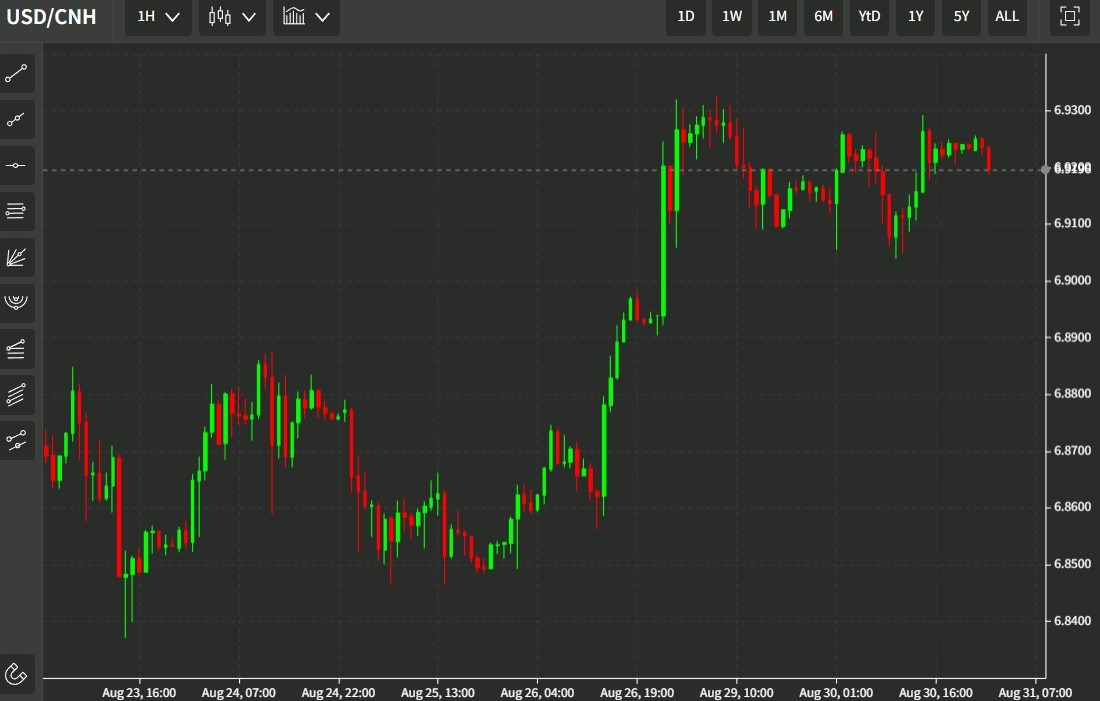Screen dimensions: 1100x701
Task: Click the USD/CNH symbol title
Action: click(51, 17)
